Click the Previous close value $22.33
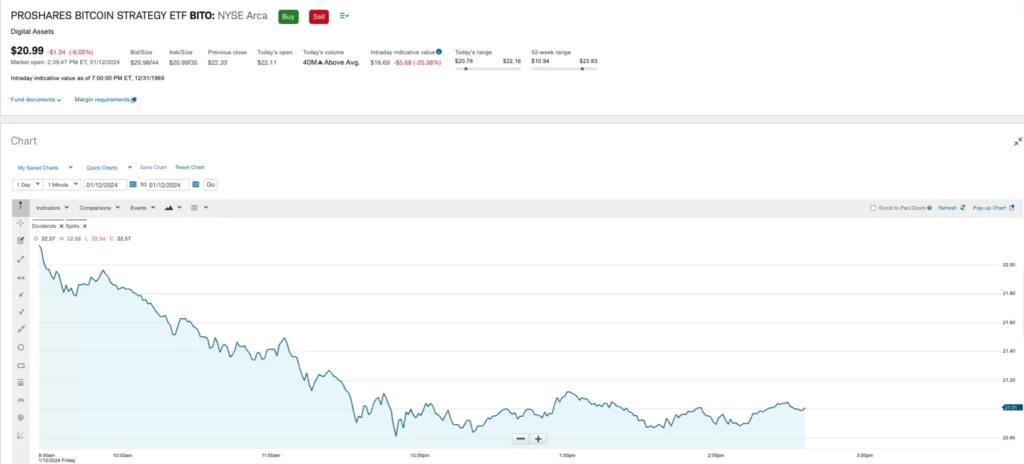The width and height of the screenshot is (1024, 464). pos(216,63)
